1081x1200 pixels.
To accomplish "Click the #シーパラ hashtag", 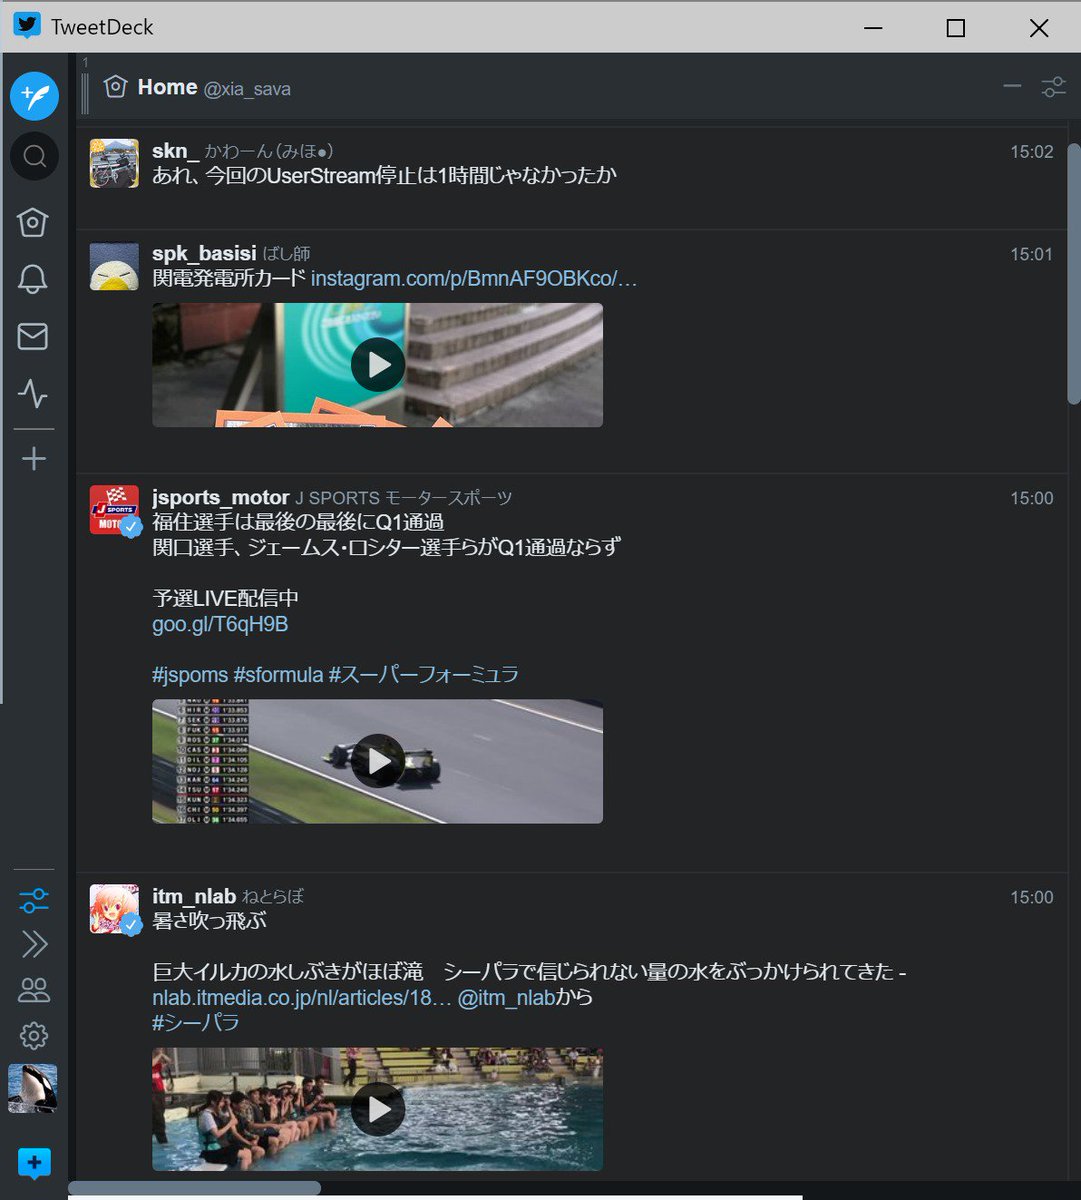I will pyautogui.click(x=196, y=1022).
